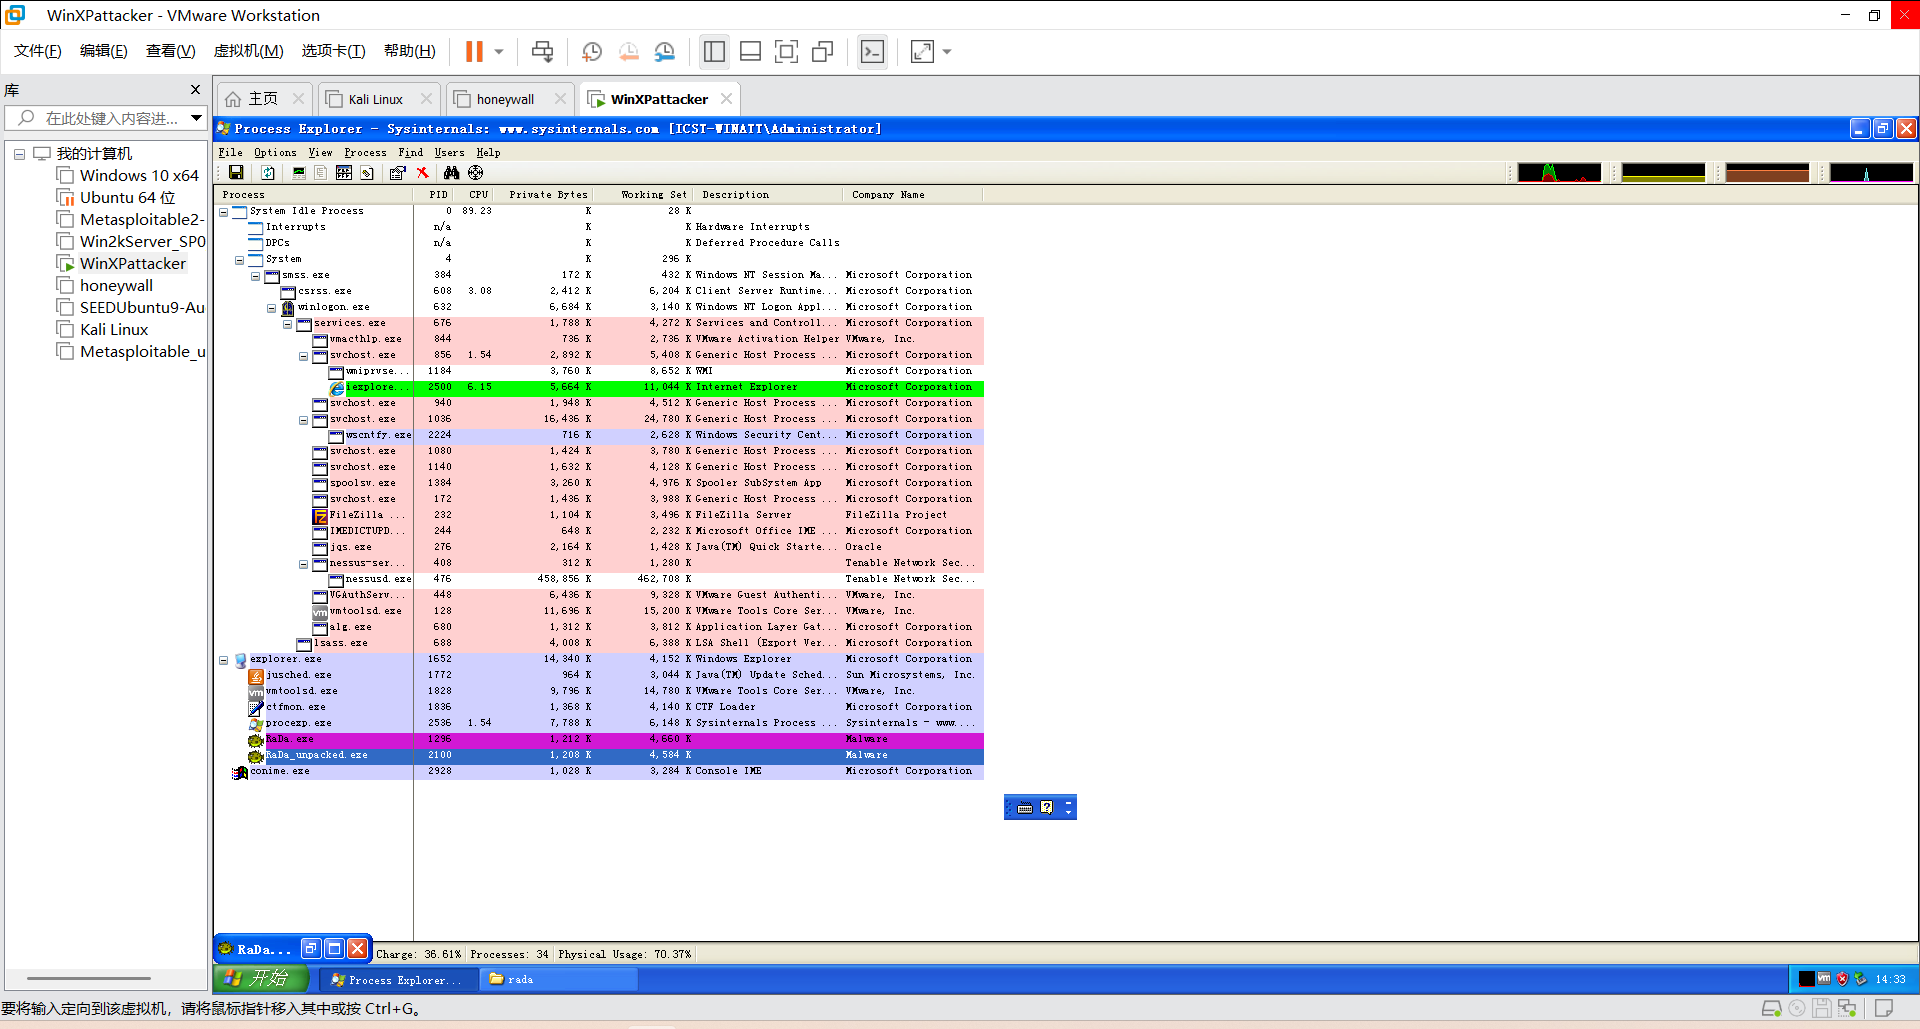Collapse the winlogon.exe tree node
The height and width of the screenshot is (1029, 1920).
point(272,308)
